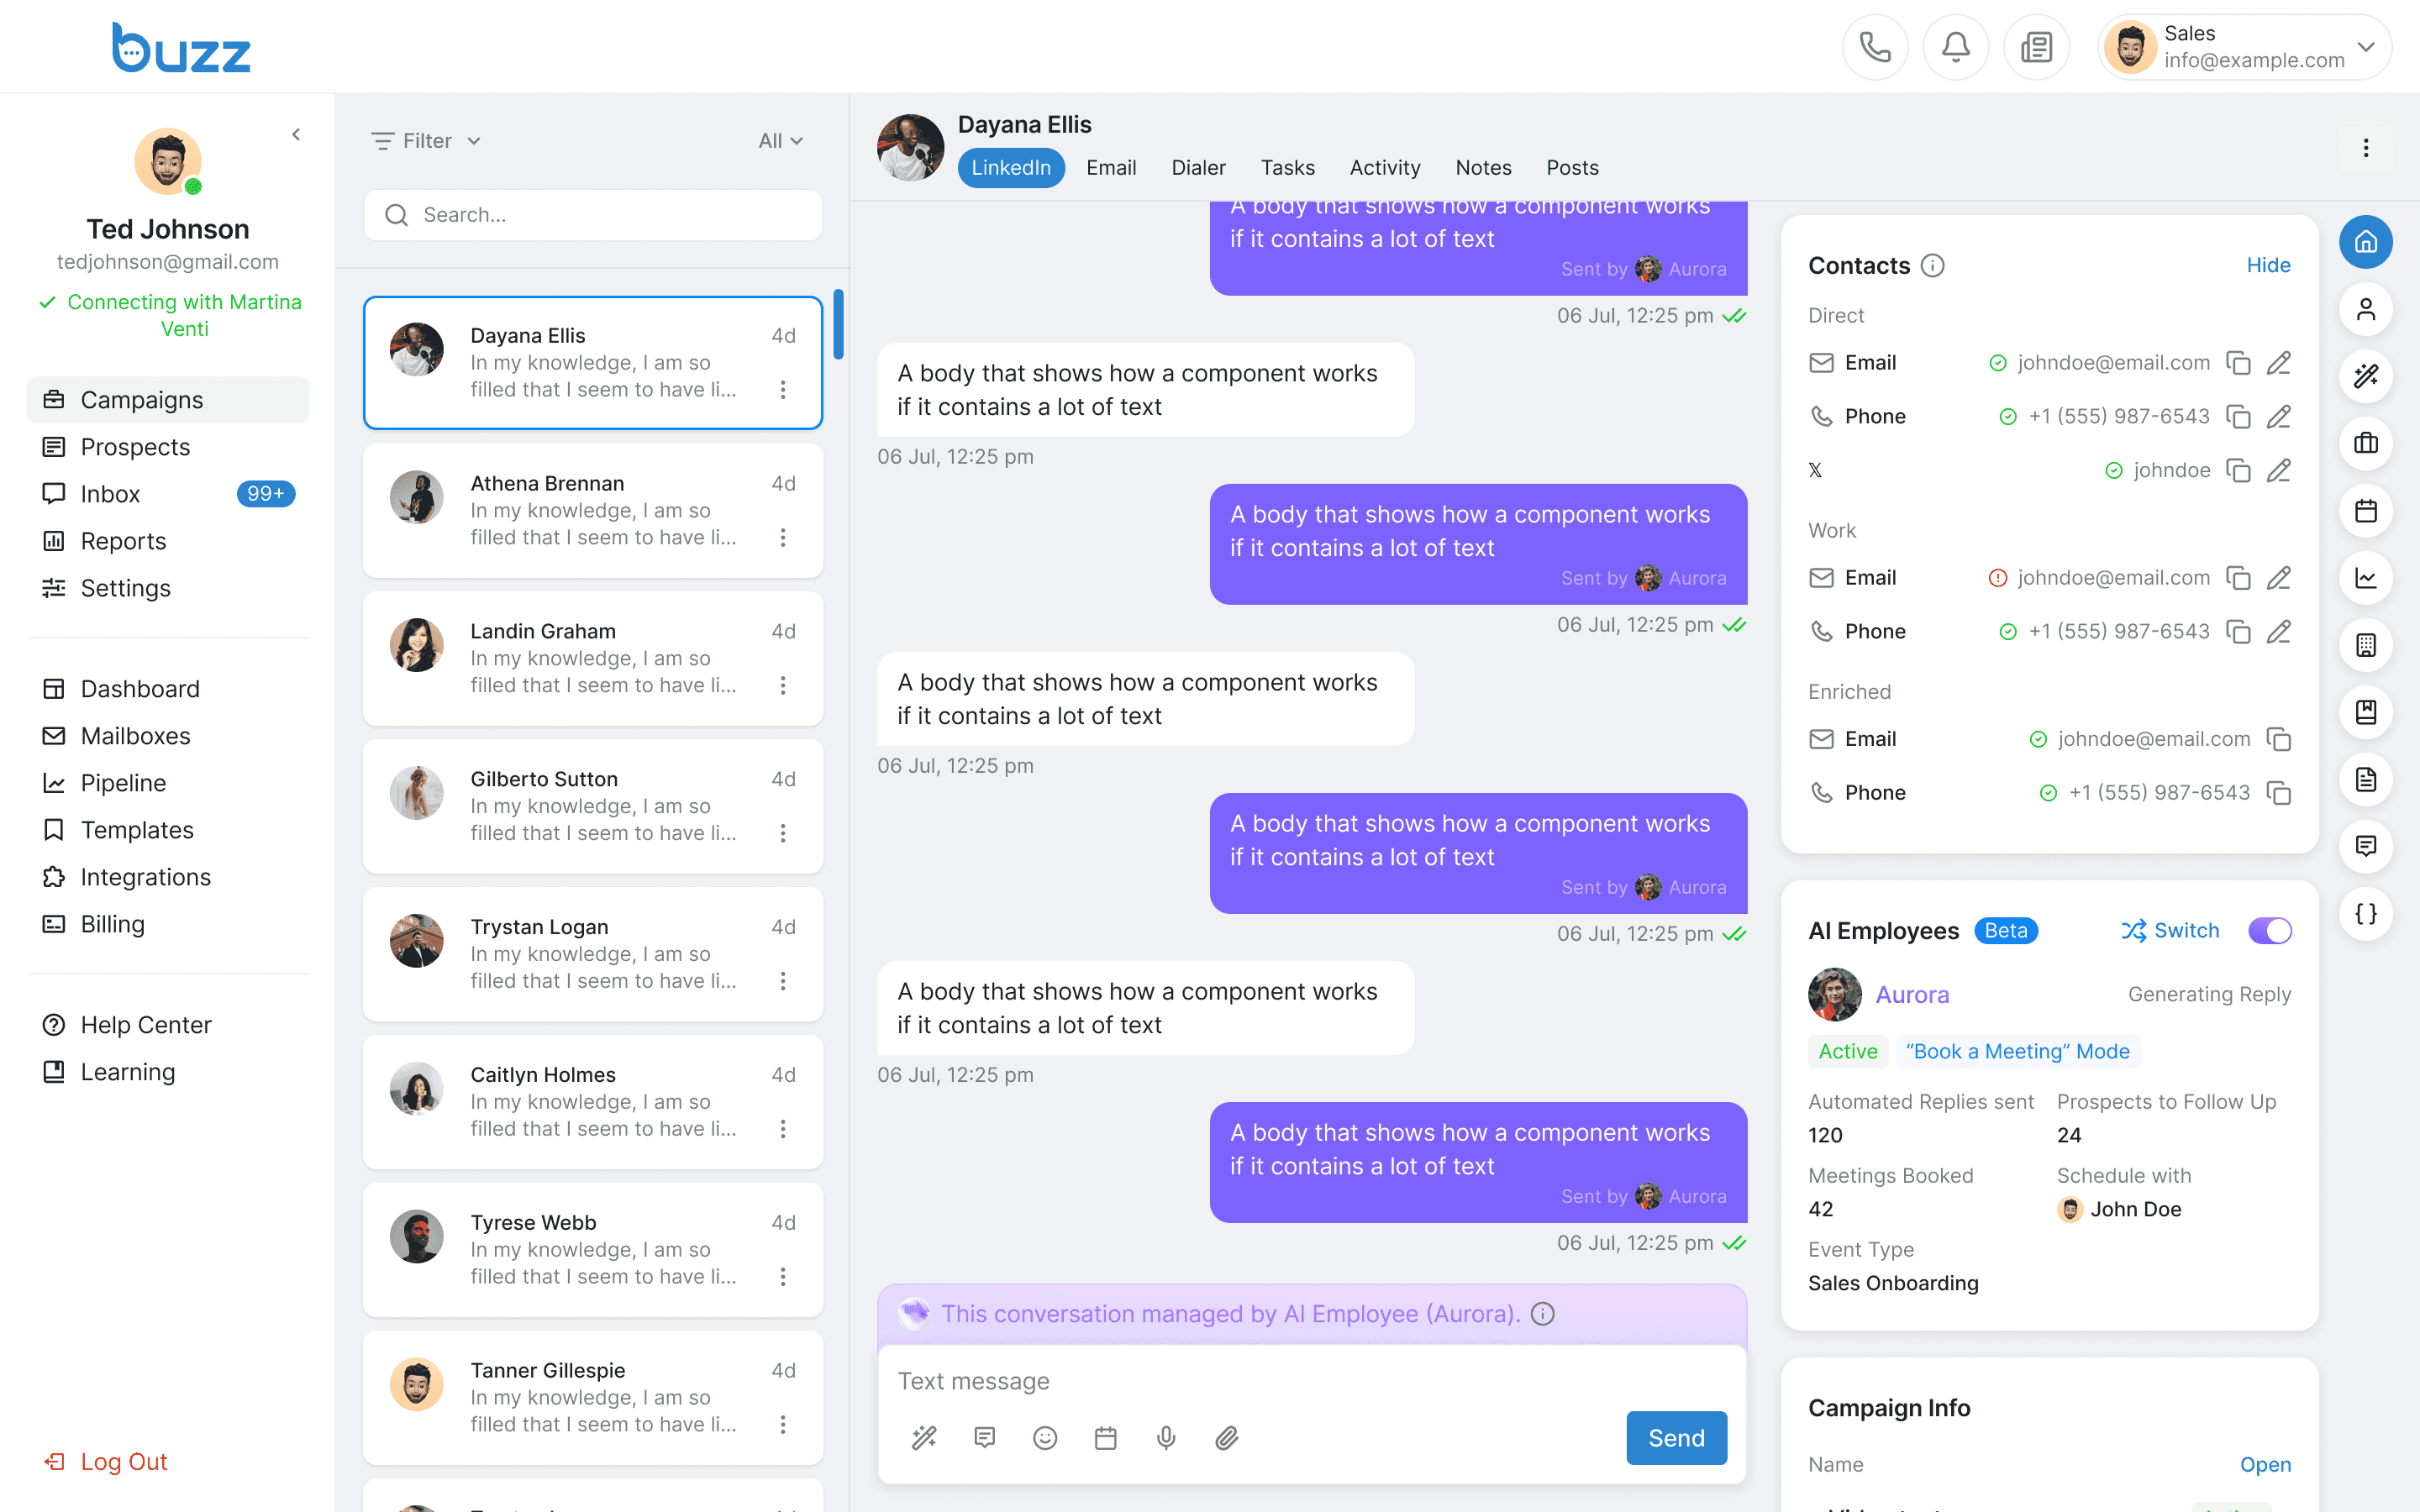The width and height of the screenshot is (2420, 1512).
Task: Open the Pipeline view
Action: 168,783
